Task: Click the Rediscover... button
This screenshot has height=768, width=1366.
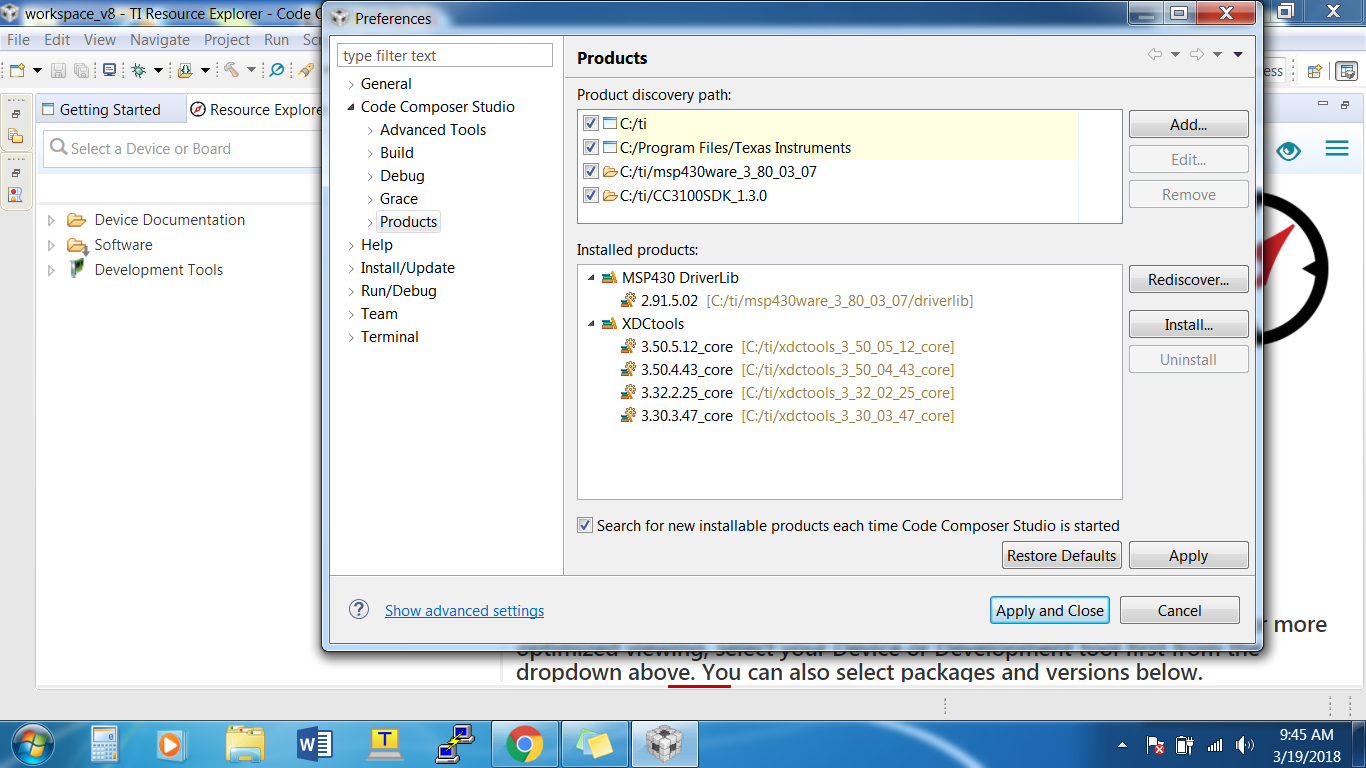Action: (1189, 280)
